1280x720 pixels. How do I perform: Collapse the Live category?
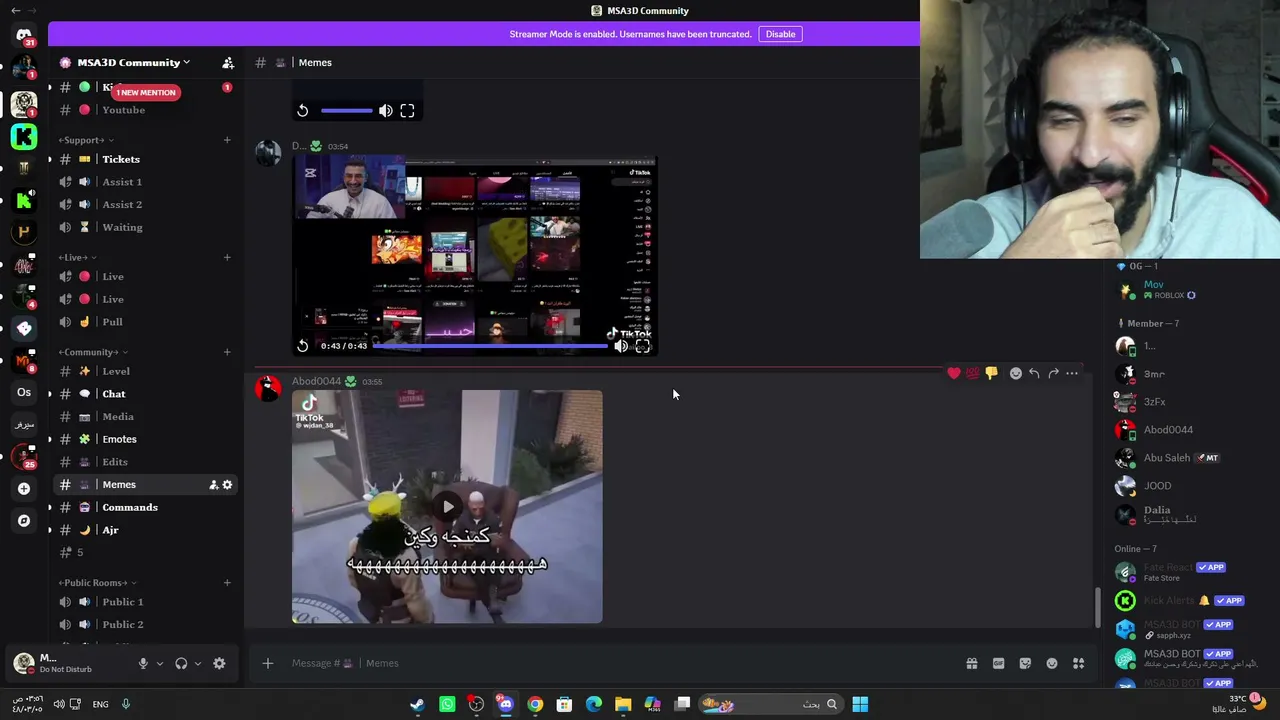click(76, 257)
